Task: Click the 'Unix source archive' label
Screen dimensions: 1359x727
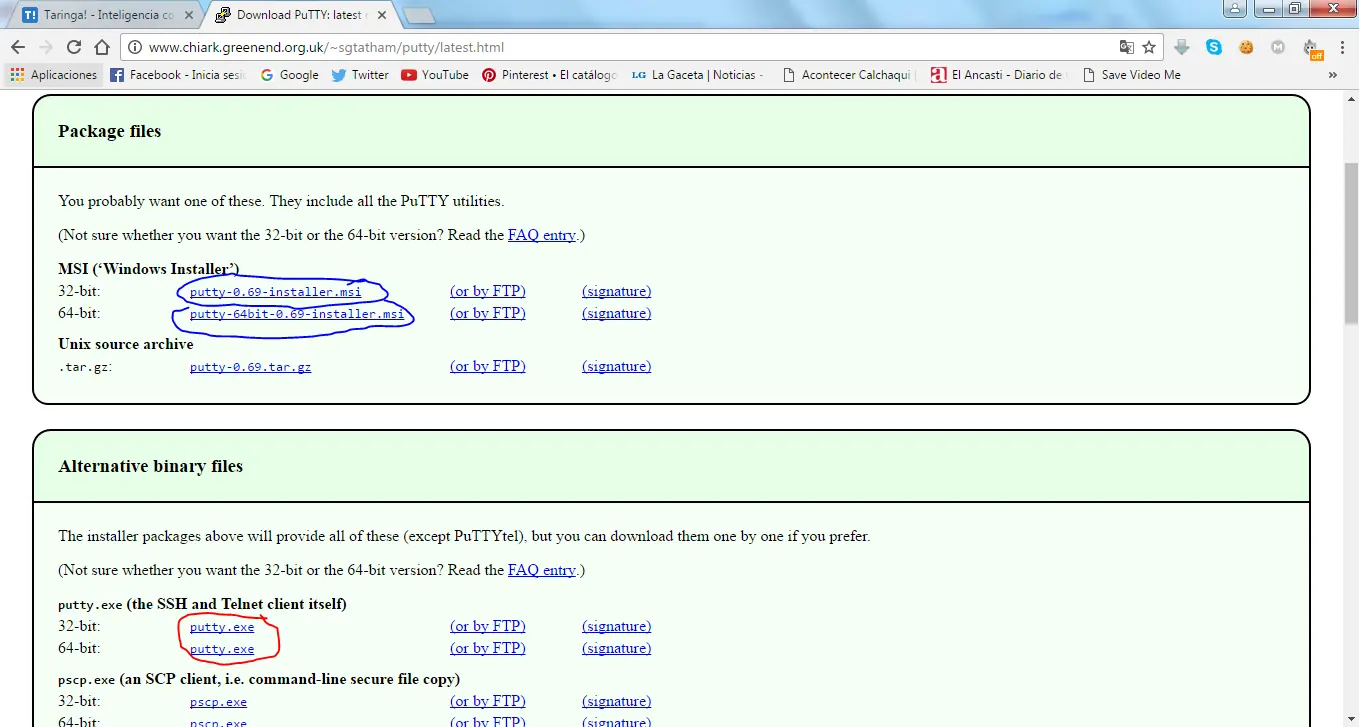Action: click(x=126, y=344)
